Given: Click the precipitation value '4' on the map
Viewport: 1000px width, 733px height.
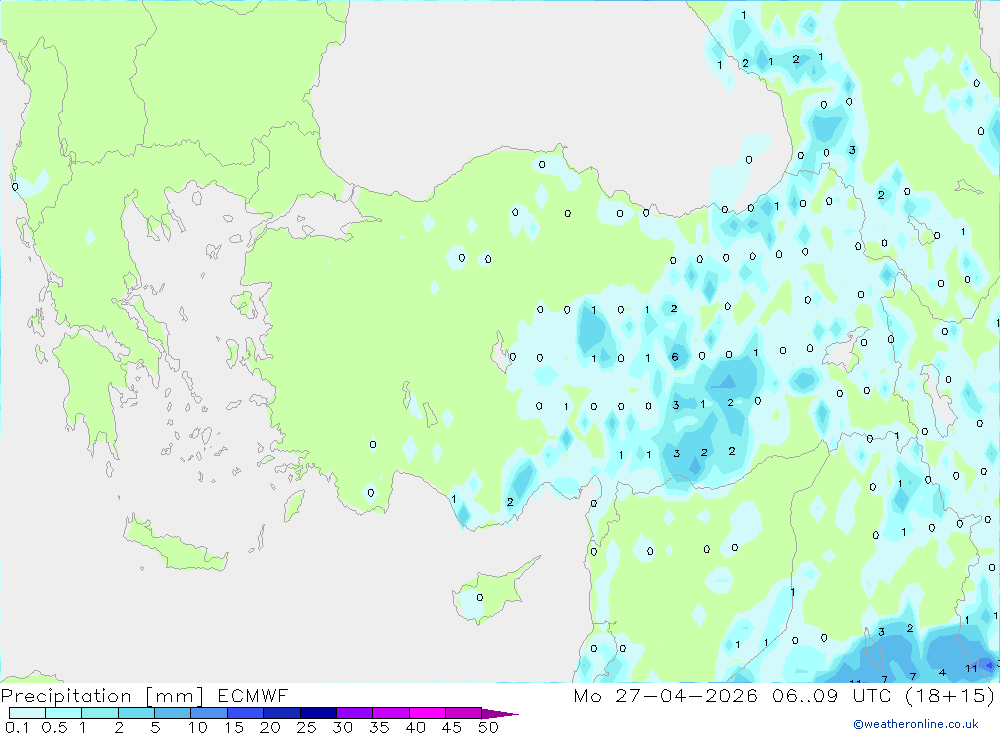Looking at the screenshot, I should (x=943, y=672).
